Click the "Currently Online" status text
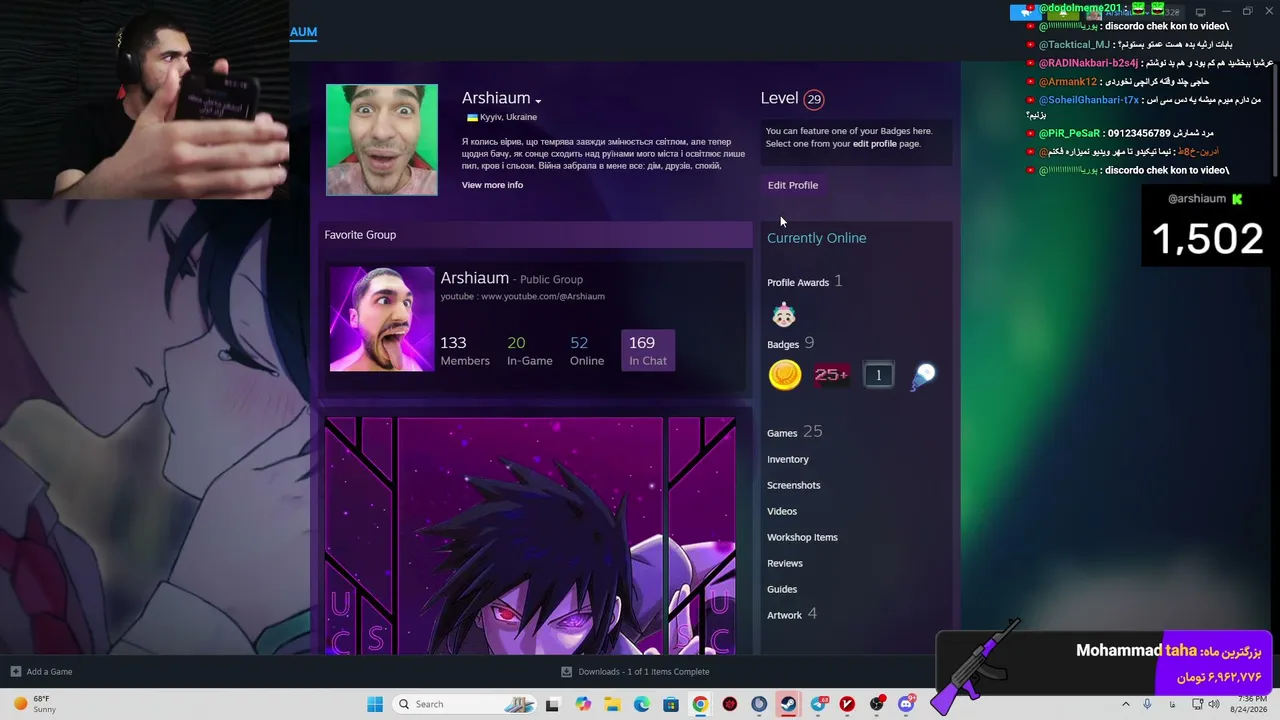Screen dimensions: 1280x720 pyautogui.click(x=817, y=238)
